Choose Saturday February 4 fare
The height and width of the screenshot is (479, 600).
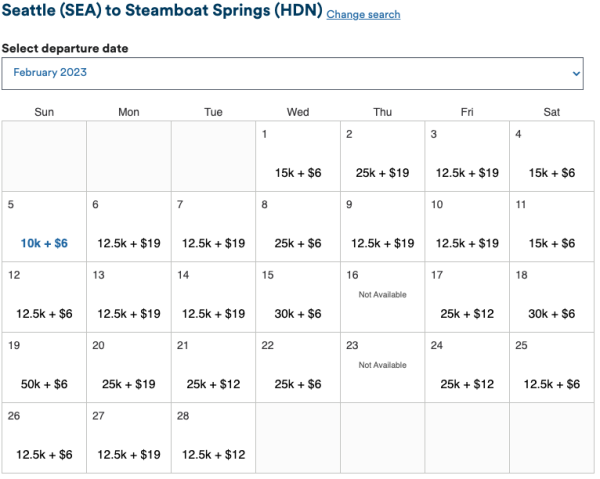point(551,173)
